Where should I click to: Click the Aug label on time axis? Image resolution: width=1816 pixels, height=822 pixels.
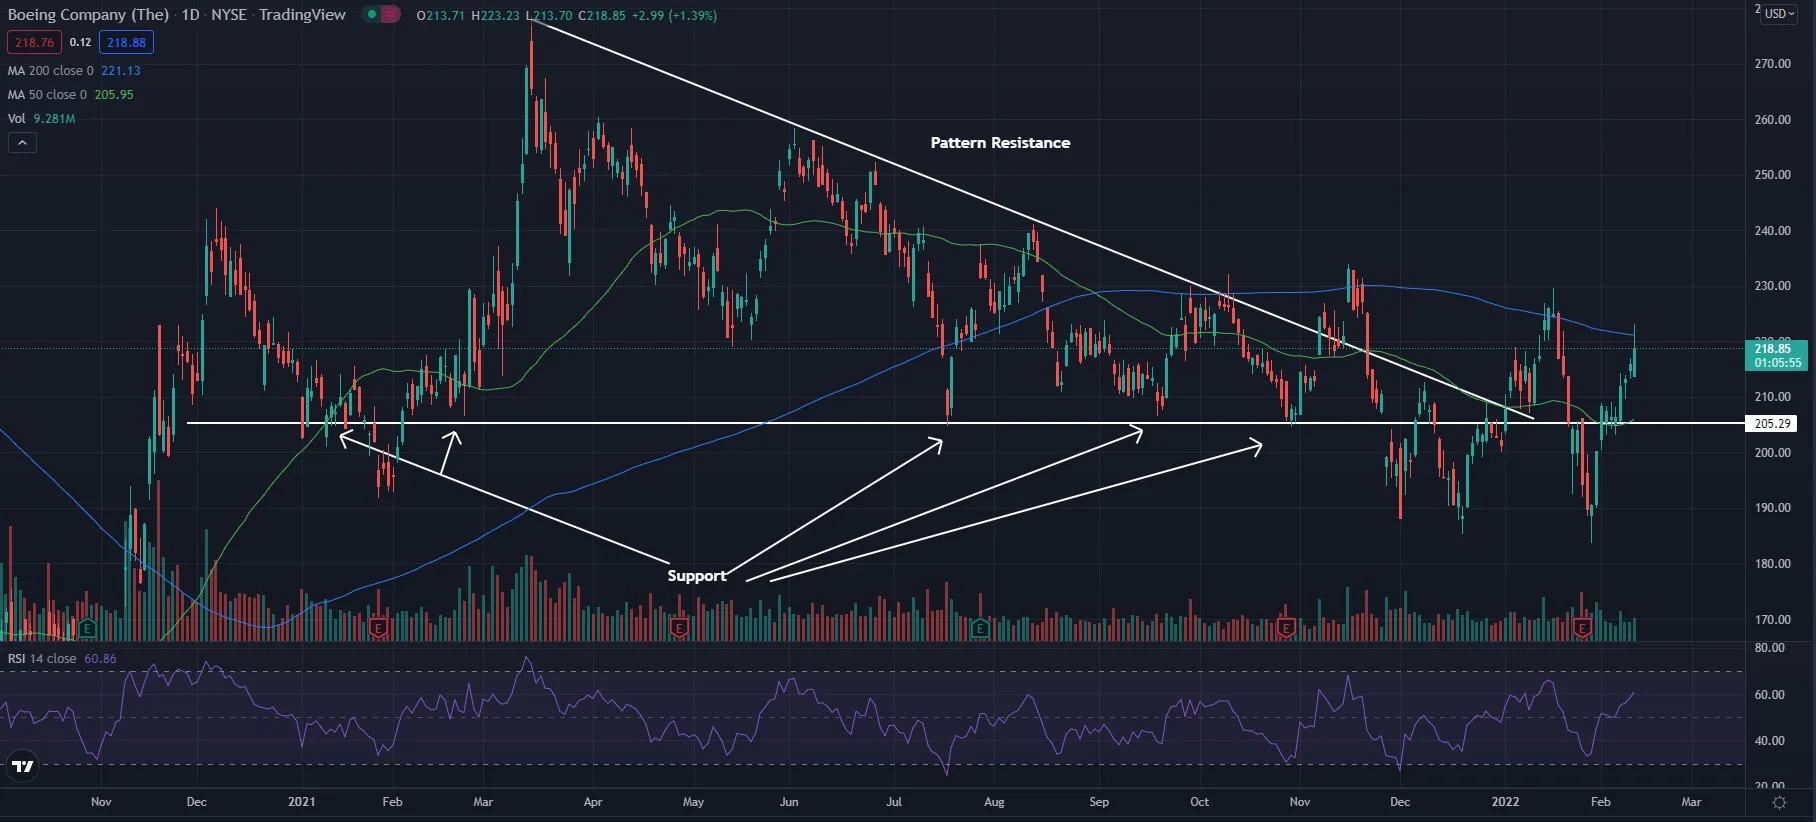tap(994, 802)
